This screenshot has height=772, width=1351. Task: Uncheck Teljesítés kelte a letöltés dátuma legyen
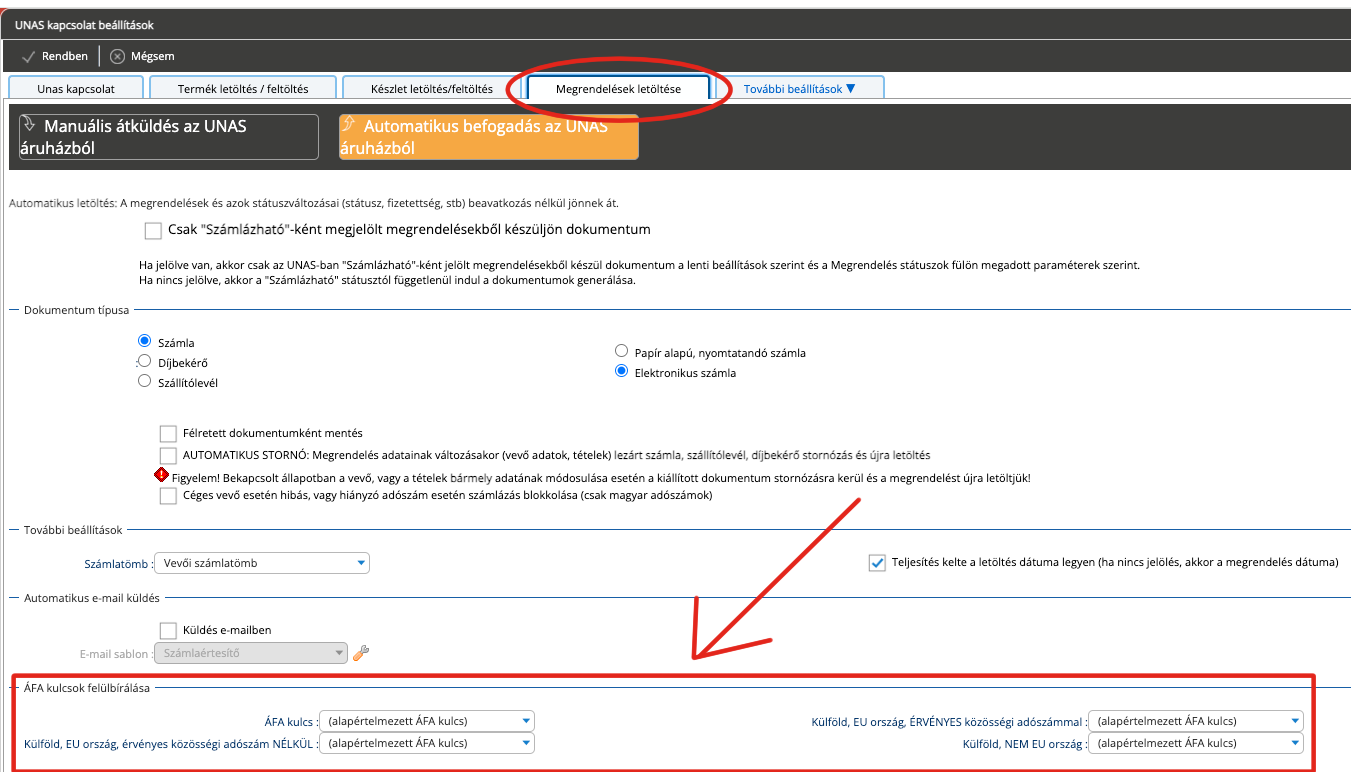(x=877, y=562)
